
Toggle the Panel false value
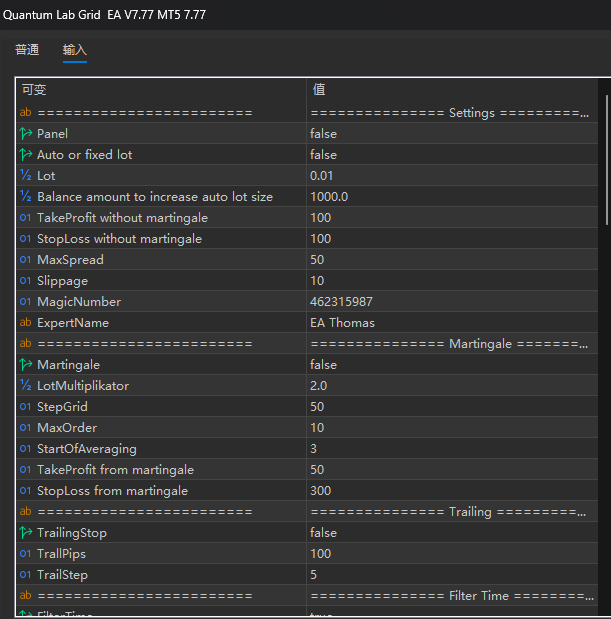[323, 134]
